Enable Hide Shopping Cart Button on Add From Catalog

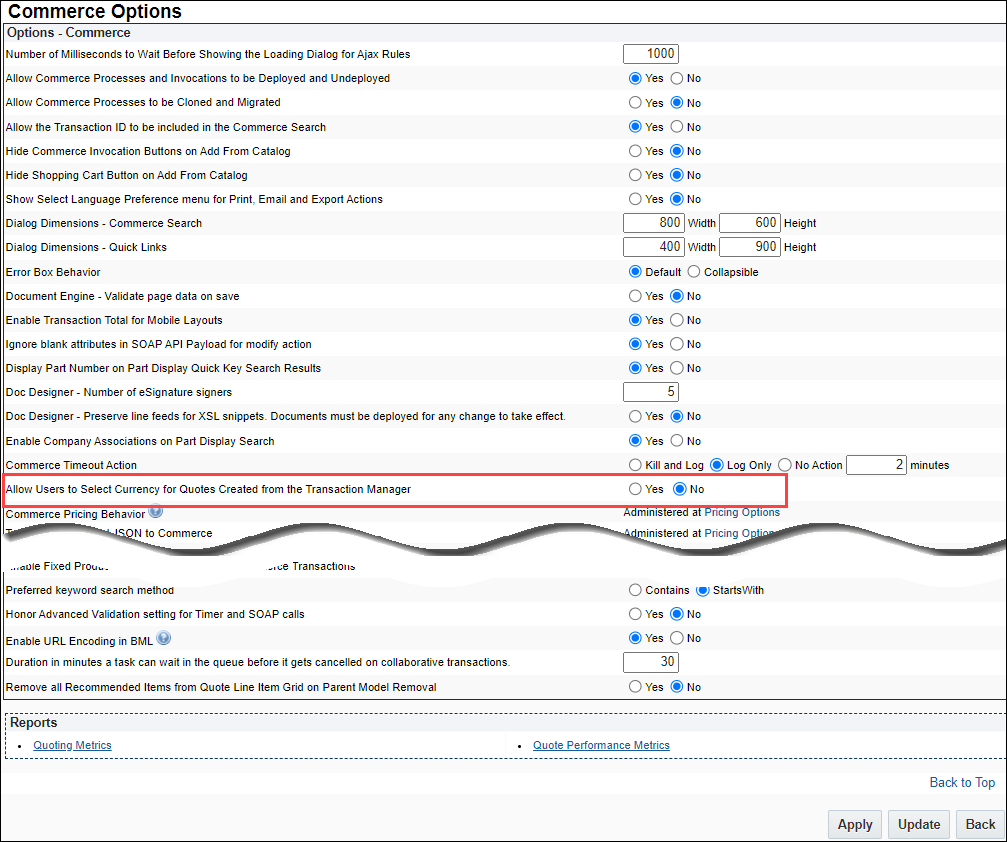635,175
